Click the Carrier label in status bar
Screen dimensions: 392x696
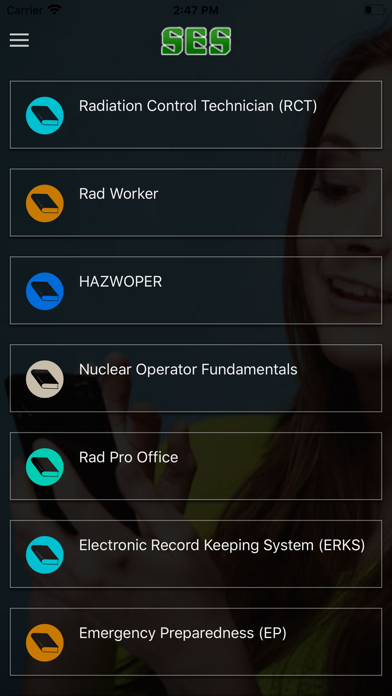click(x=25, y=10)
